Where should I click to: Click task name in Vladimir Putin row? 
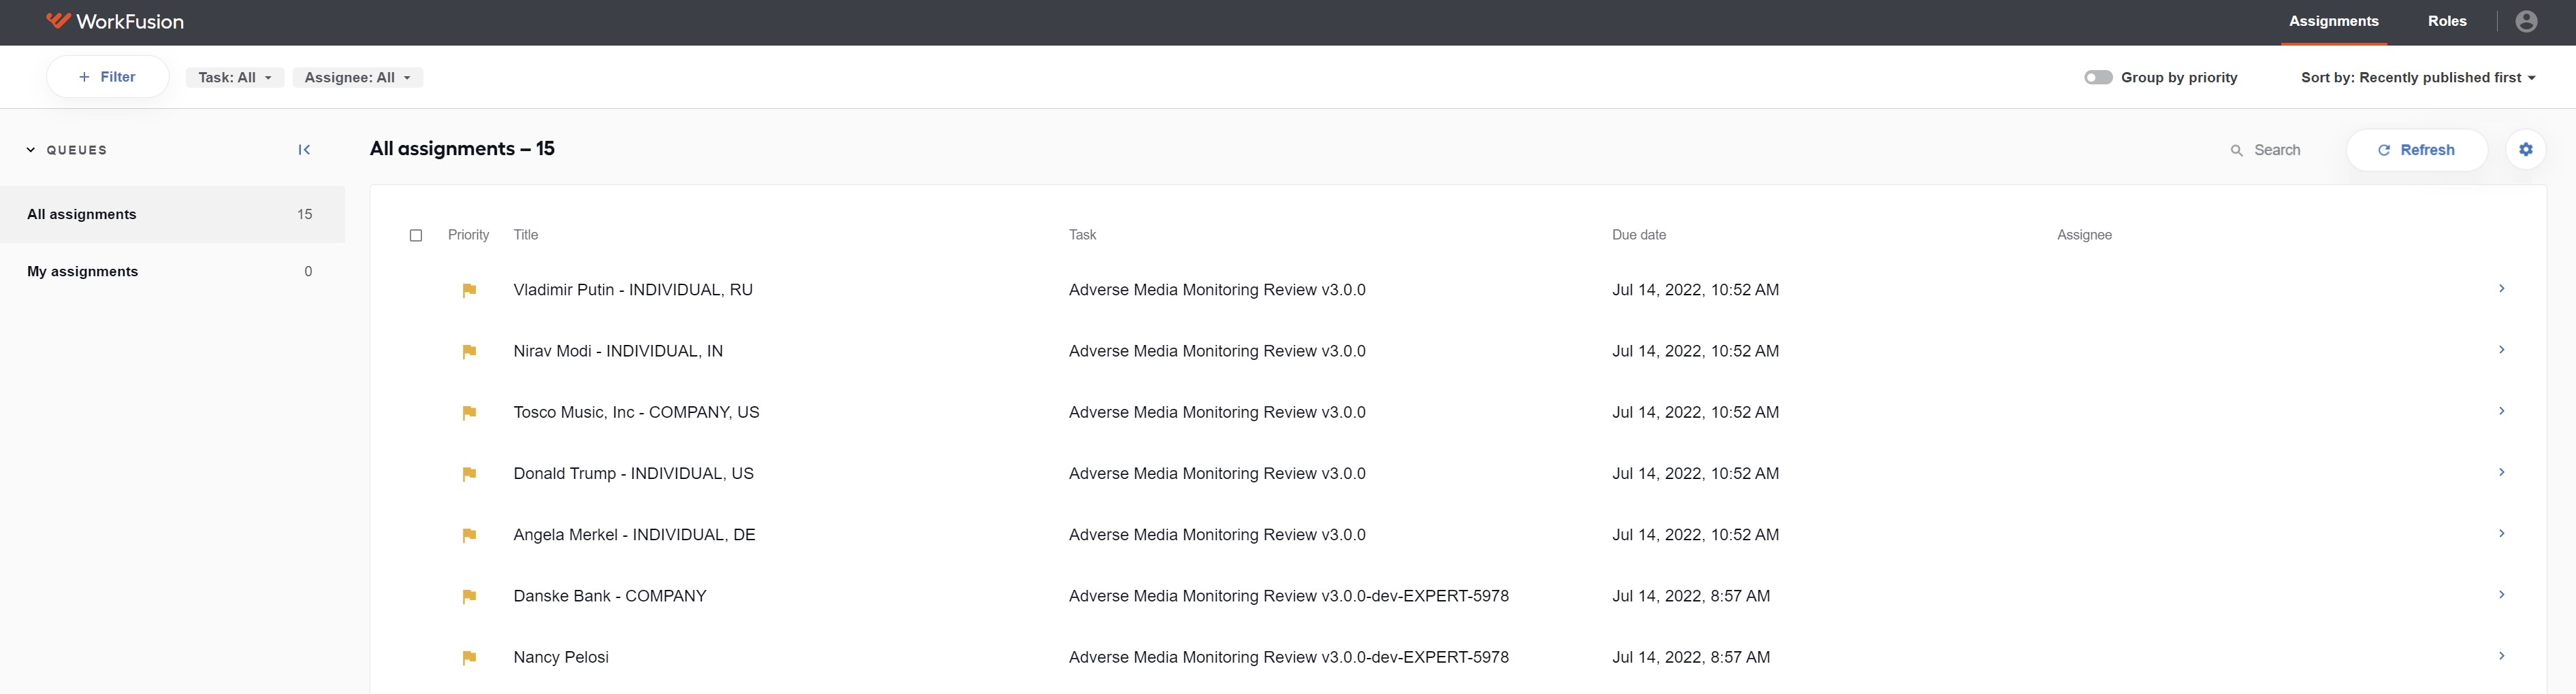[x=1217, y=290]
